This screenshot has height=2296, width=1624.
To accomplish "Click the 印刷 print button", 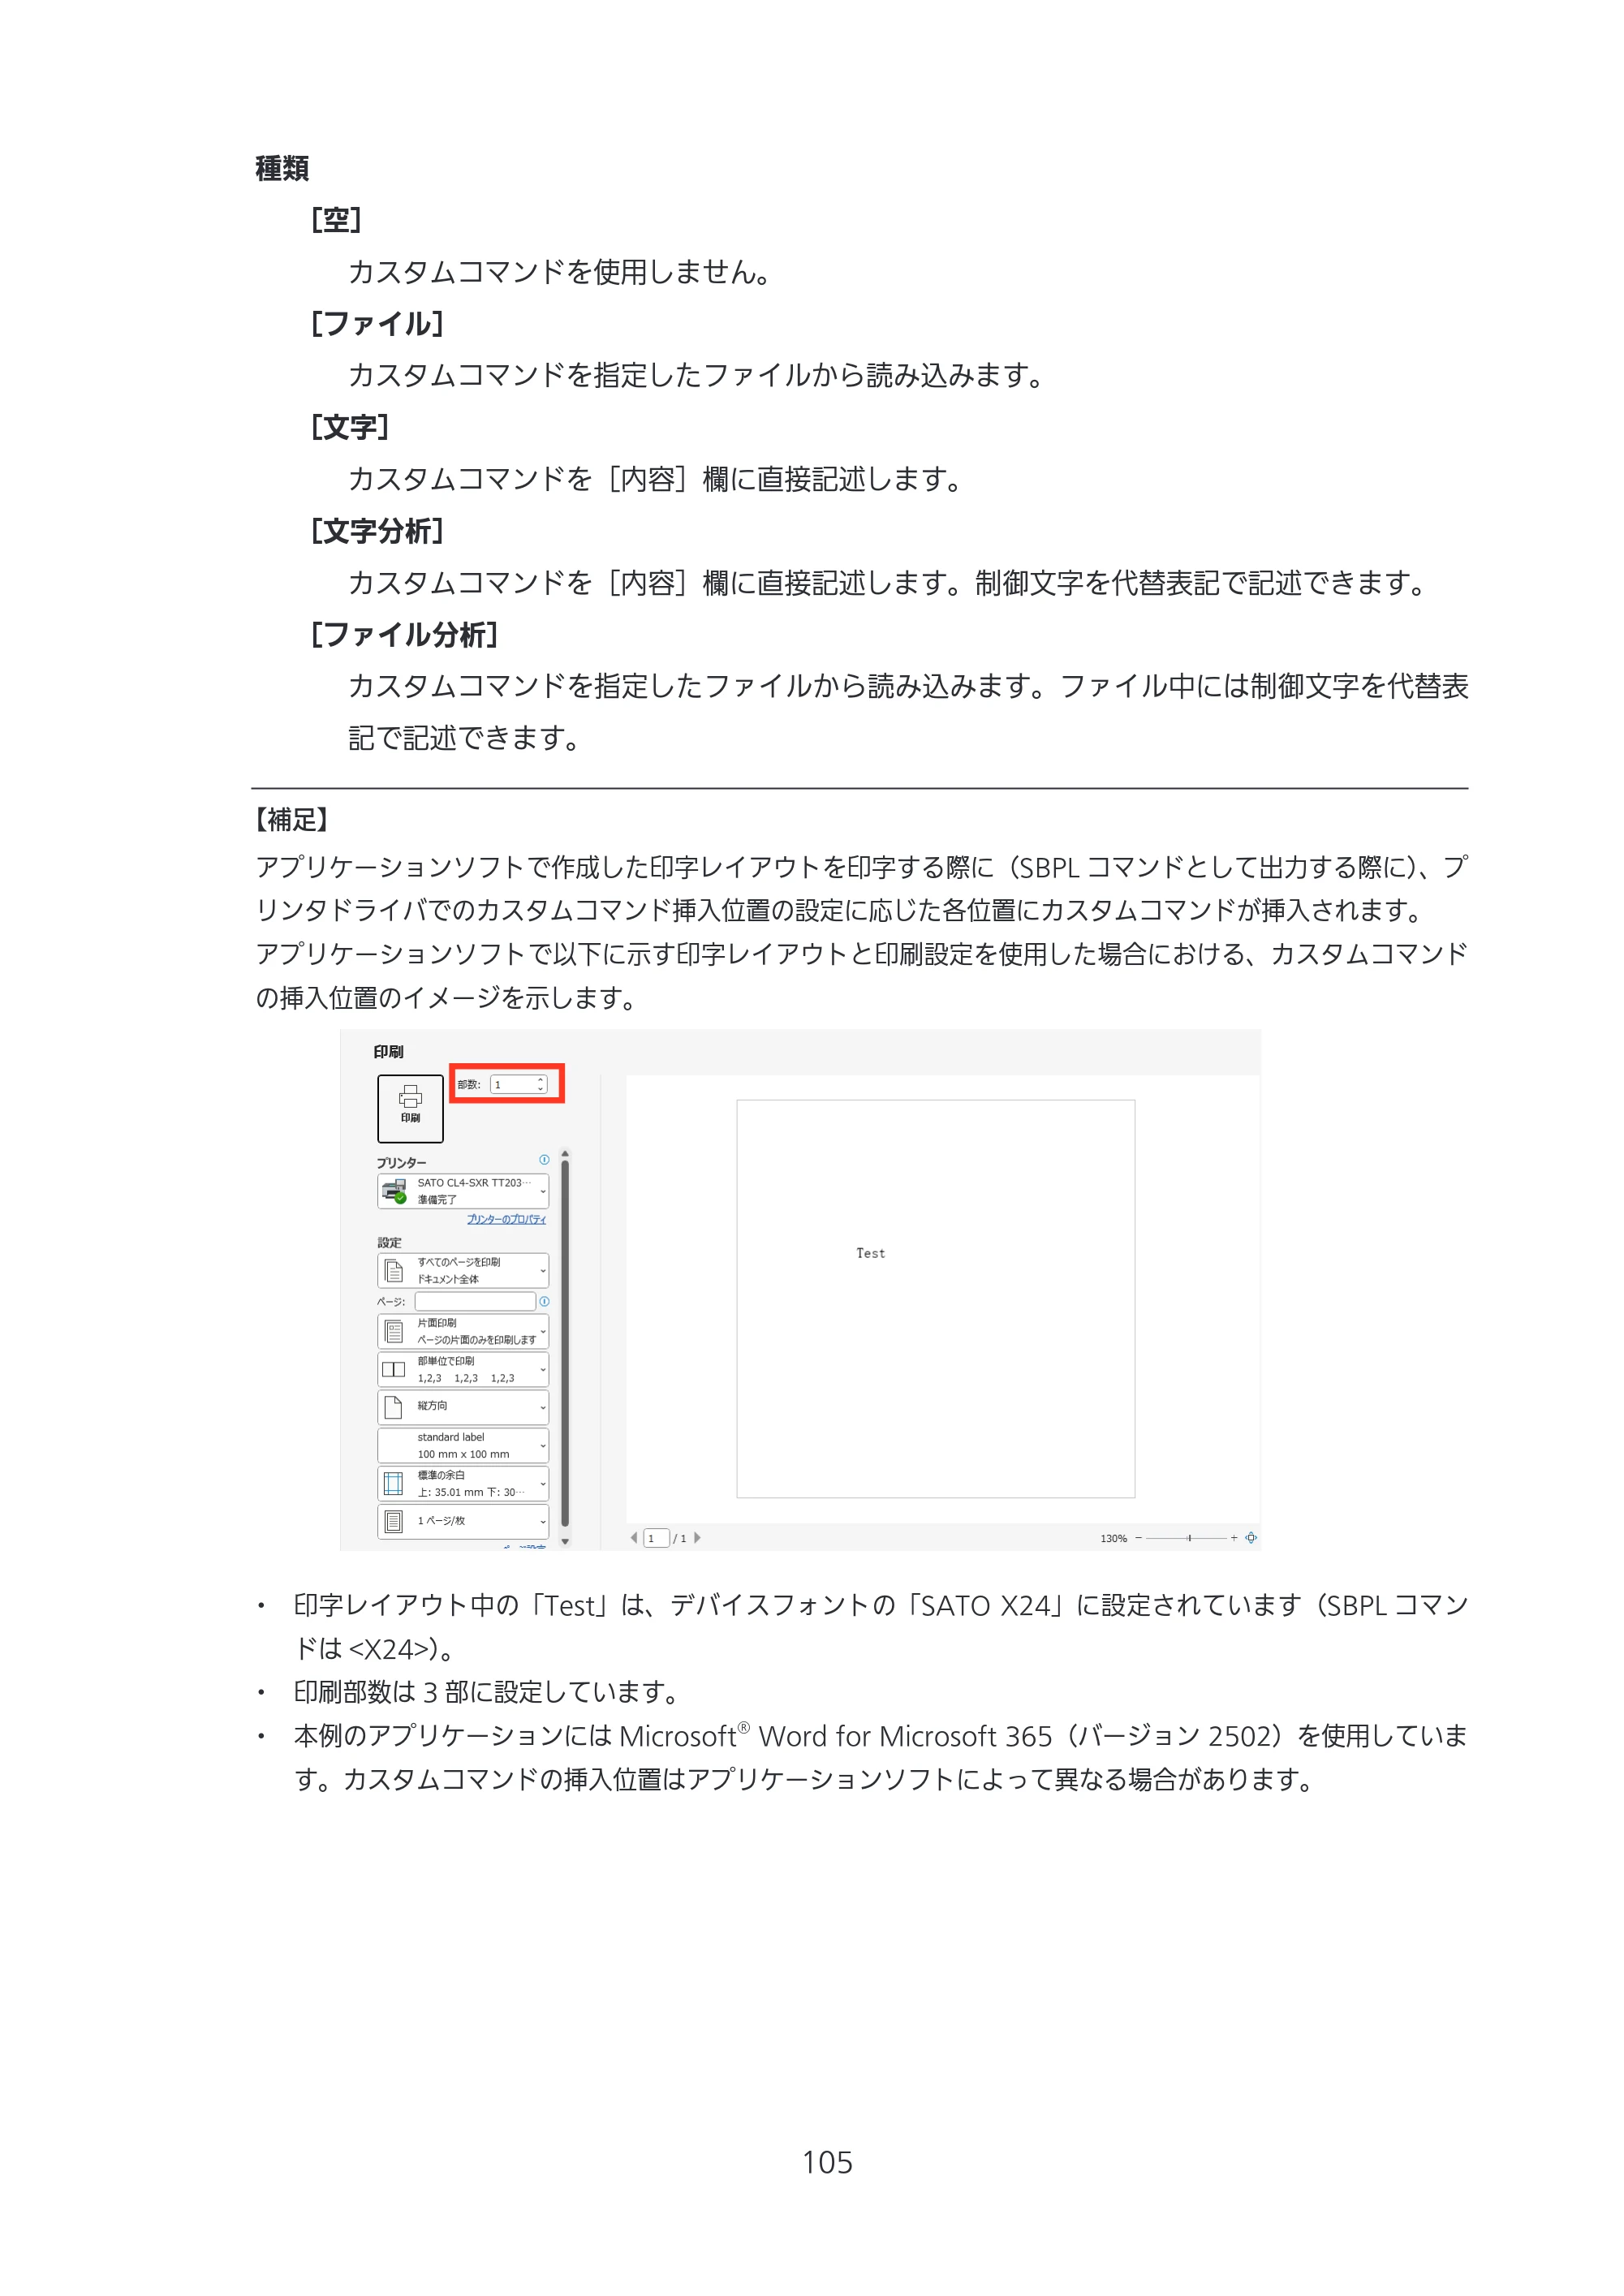I will click(x=410, y=1108).
